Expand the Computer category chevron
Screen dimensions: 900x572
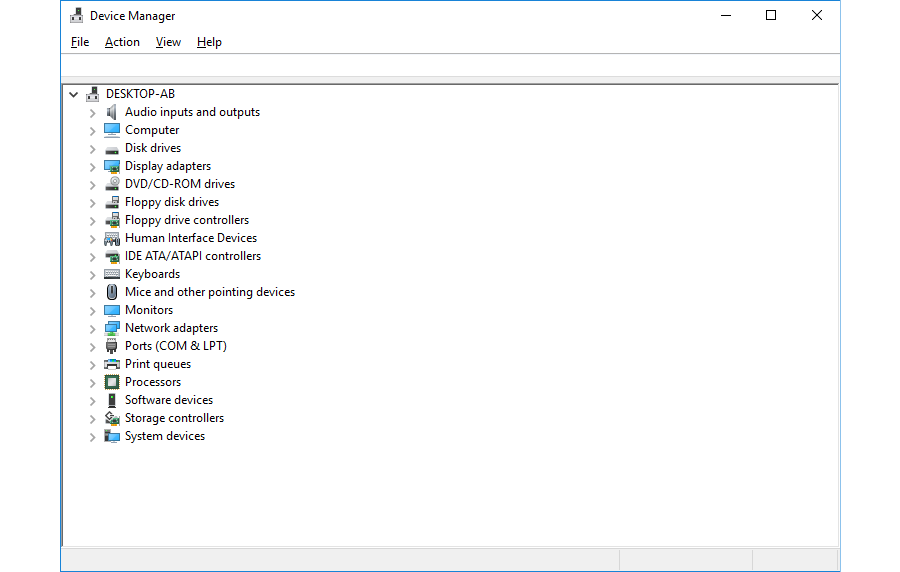point(92,131)
